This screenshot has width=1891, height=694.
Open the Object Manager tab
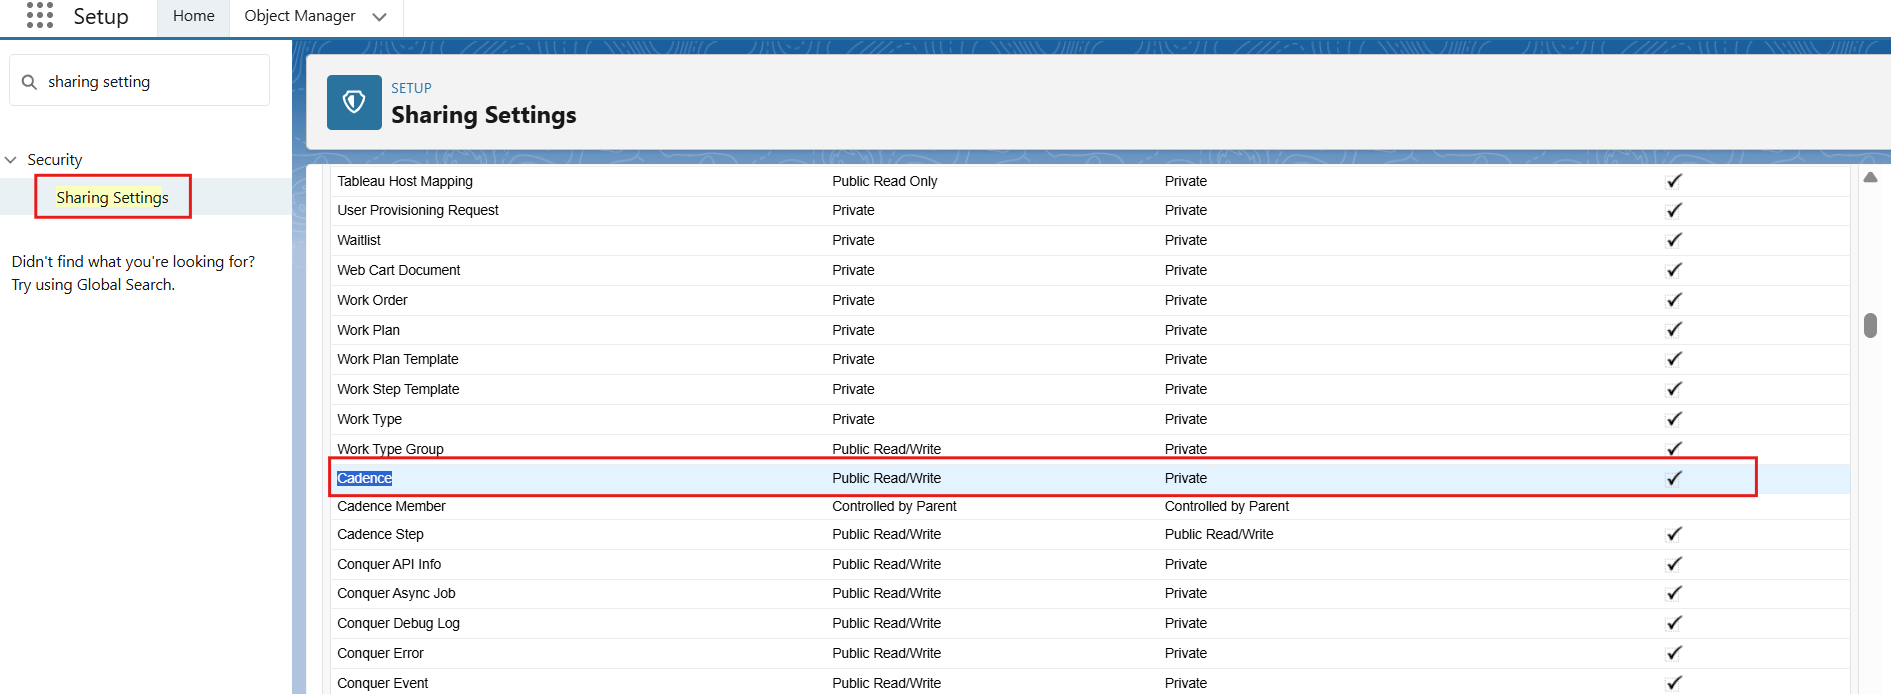[300, 16]
